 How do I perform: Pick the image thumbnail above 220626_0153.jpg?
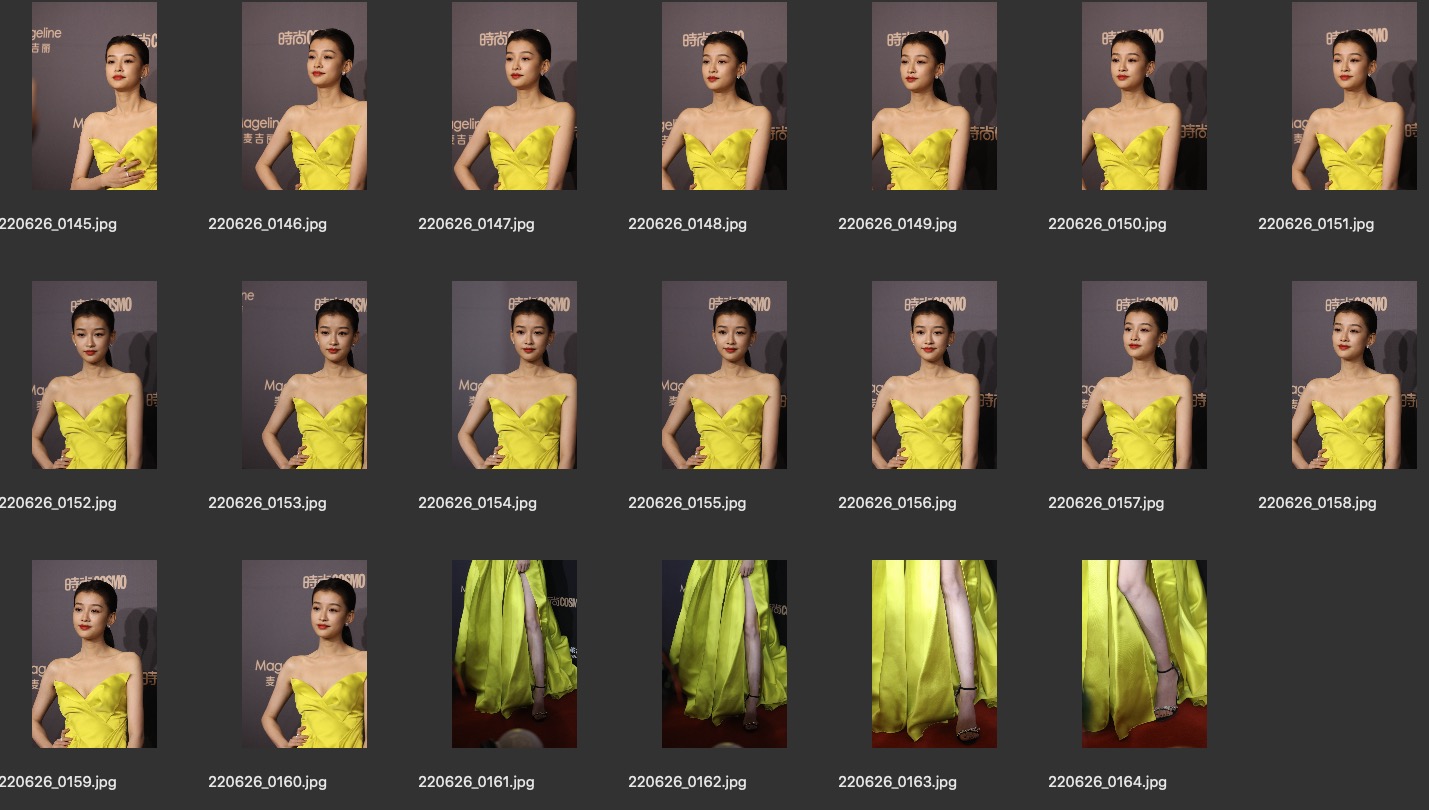click(304, 375)
